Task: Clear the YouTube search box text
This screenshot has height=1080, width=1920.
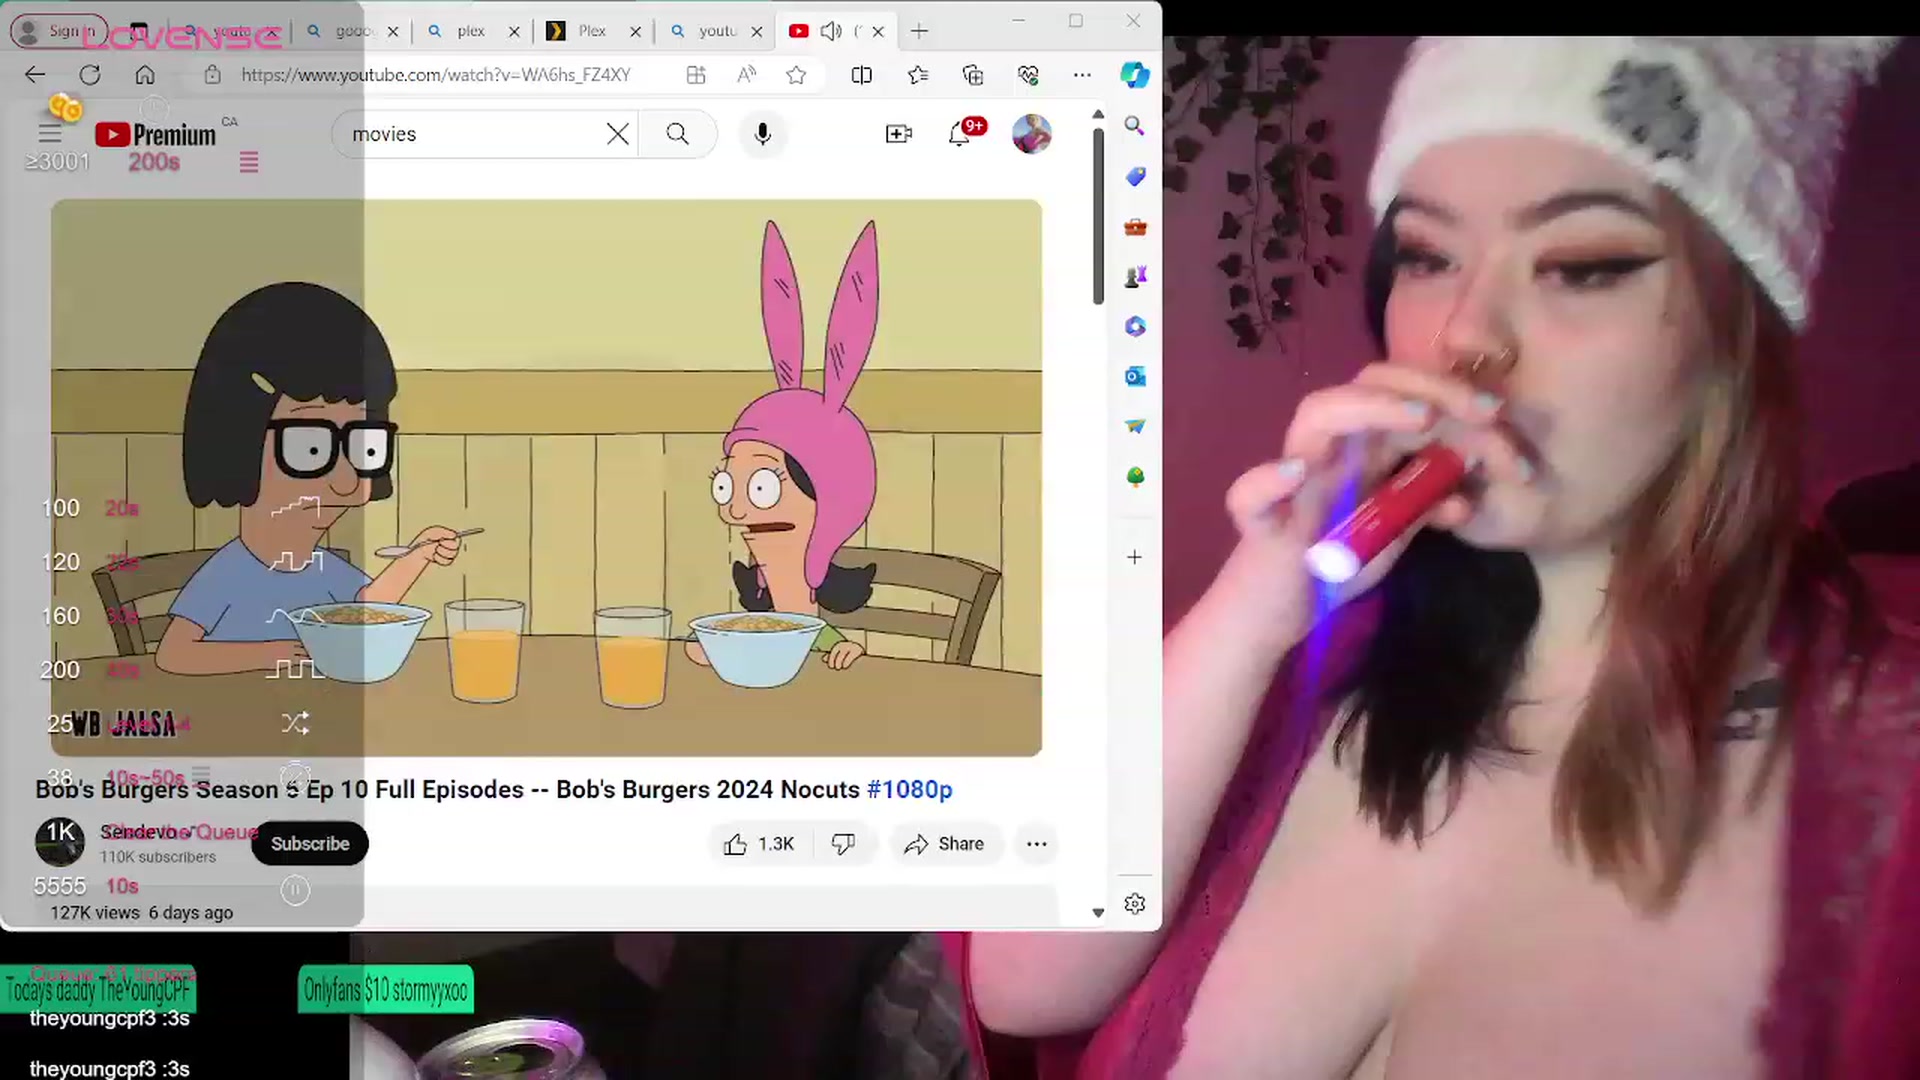Action: (618, 134)
